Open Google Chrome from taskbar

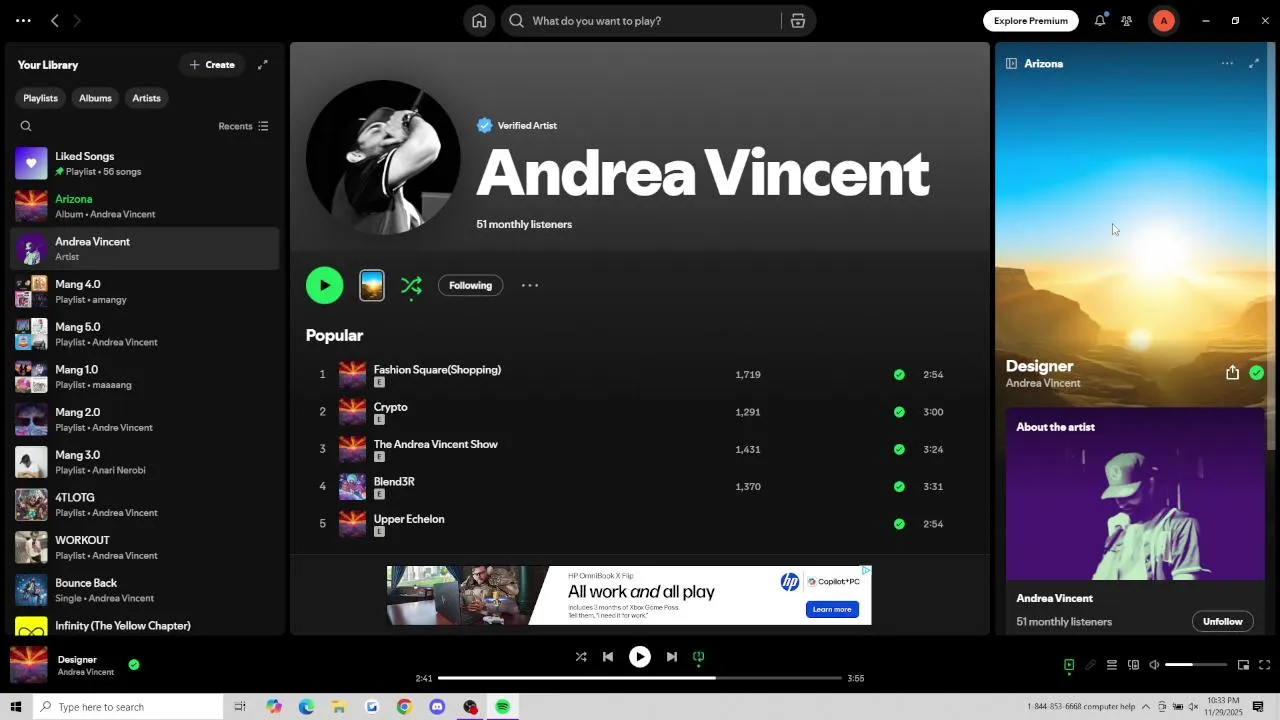coord(404,707)
